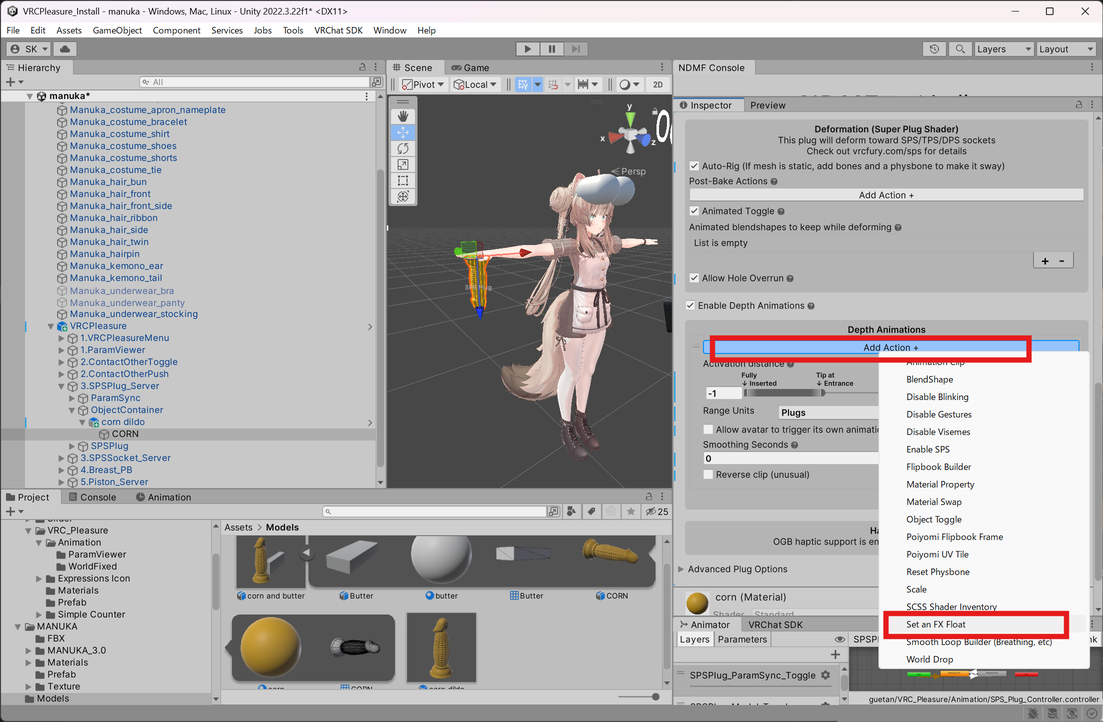Screen dimensions: 1103x722
Task: Switch Animator to Parameters view
Action: tap(742, 640)
